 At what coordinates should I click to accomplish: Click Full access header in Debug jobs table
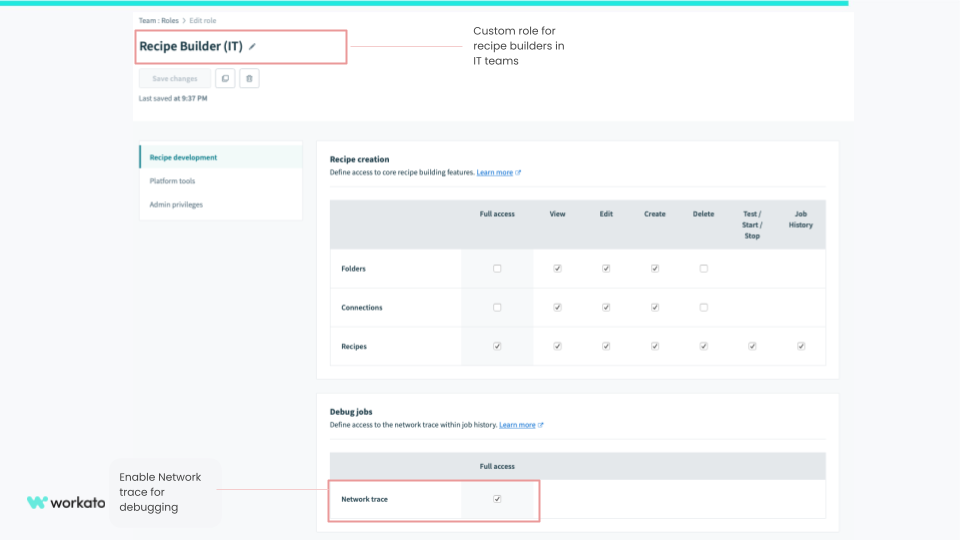coord(497,467)
